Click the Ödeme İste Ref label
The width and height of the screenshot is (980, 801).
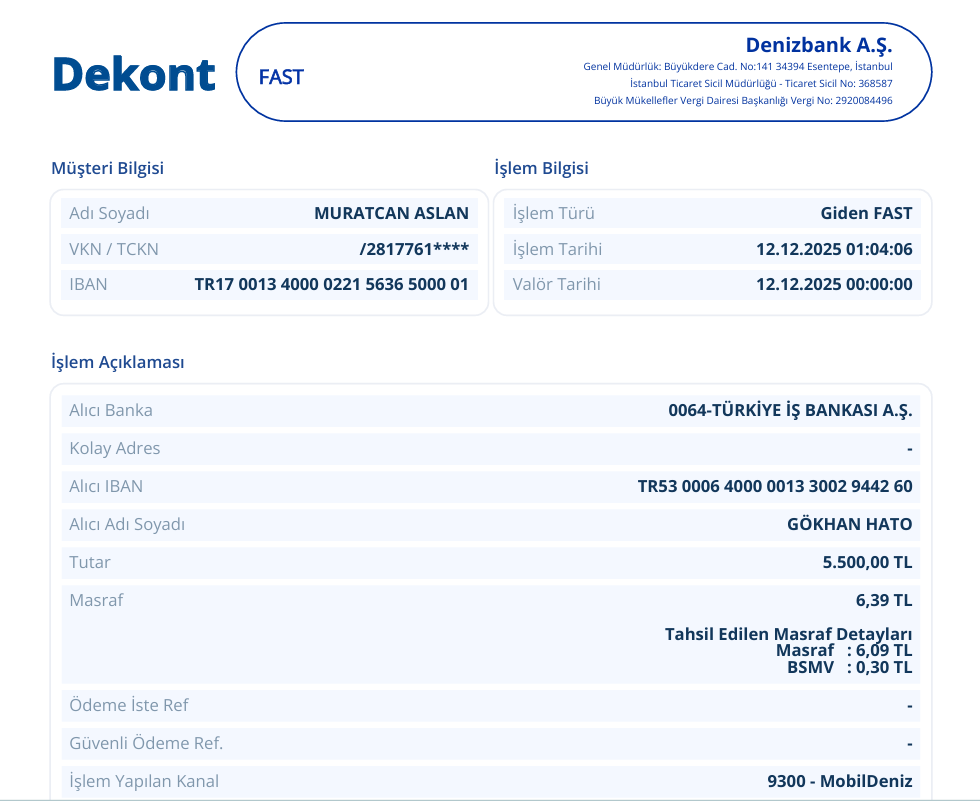(x=129, y=705)
